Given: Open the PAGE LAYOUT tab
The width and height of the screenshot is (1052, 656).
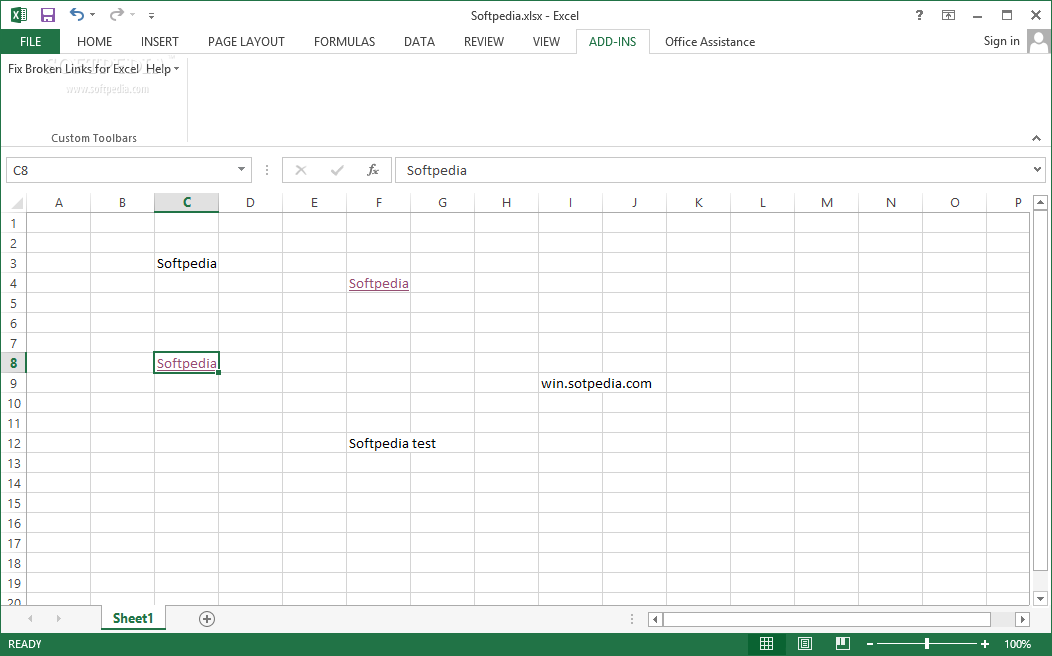Looking at the screenshot, I should click(246, 42).
